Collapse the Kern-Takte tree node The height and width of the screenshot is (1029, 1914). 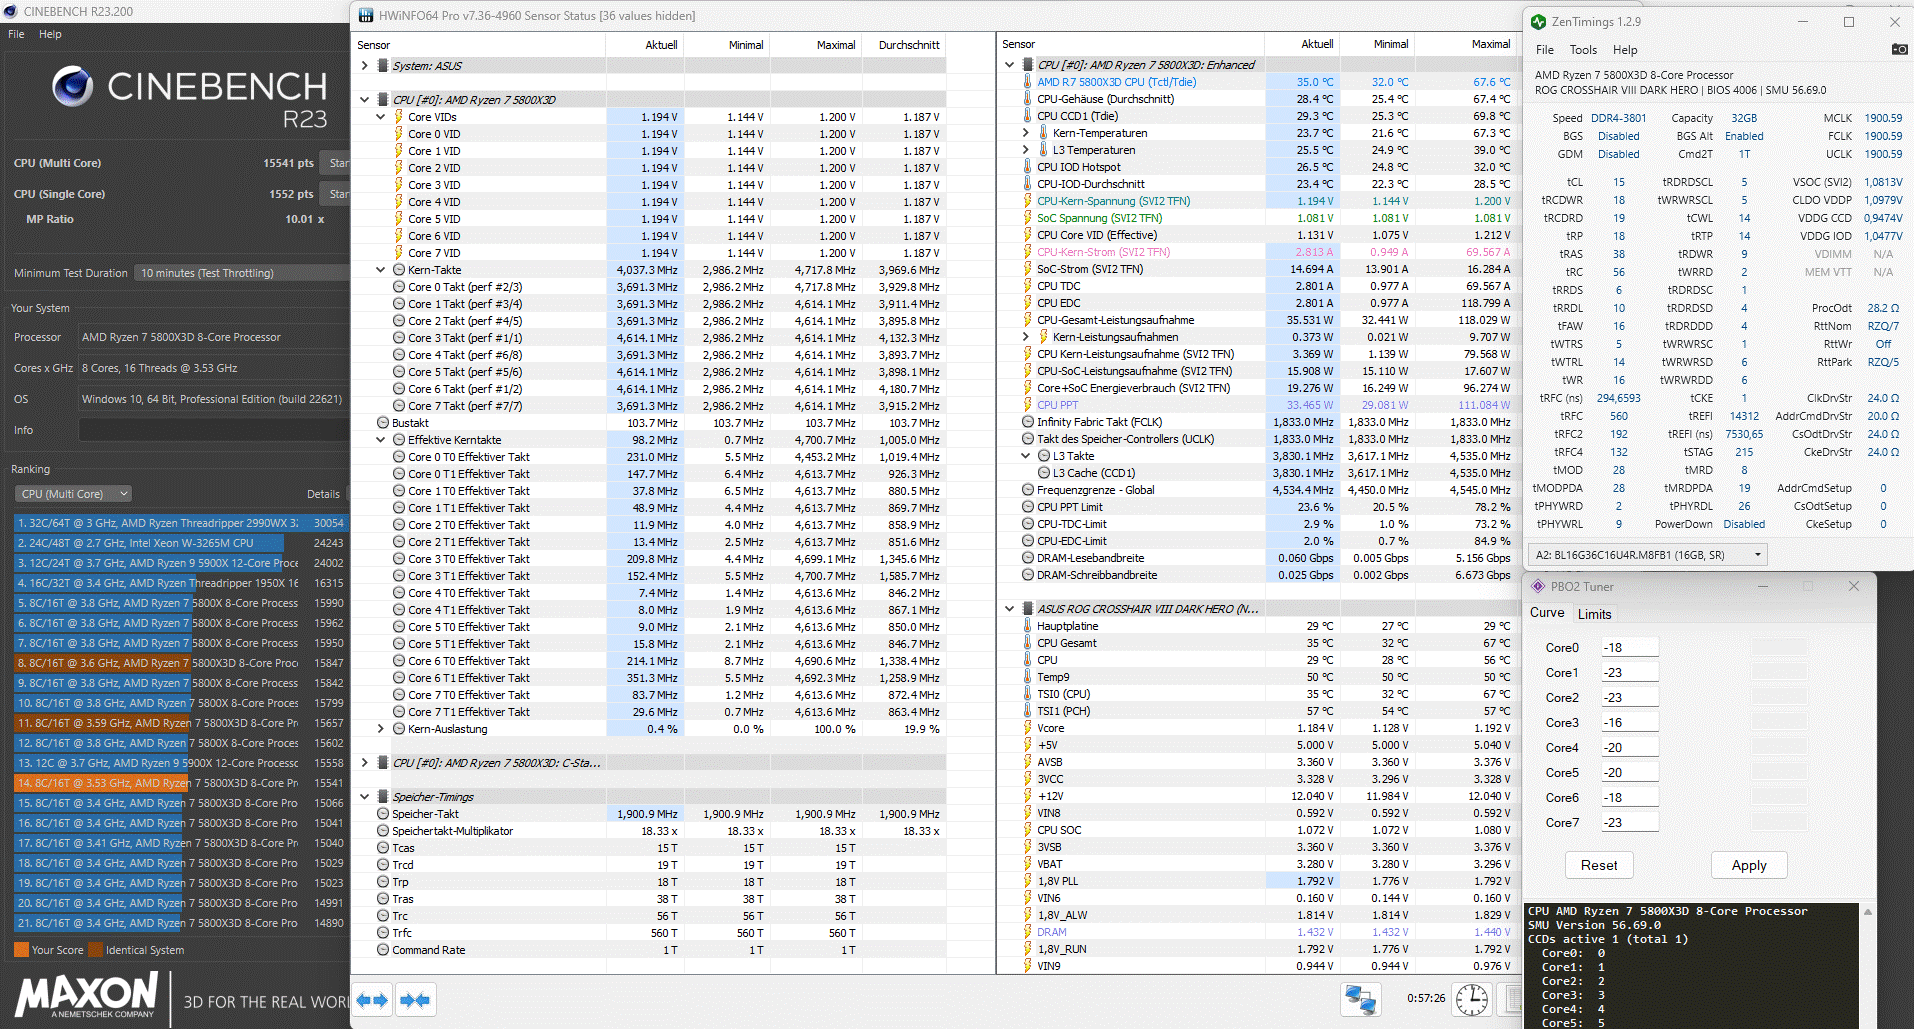(381, 270)
